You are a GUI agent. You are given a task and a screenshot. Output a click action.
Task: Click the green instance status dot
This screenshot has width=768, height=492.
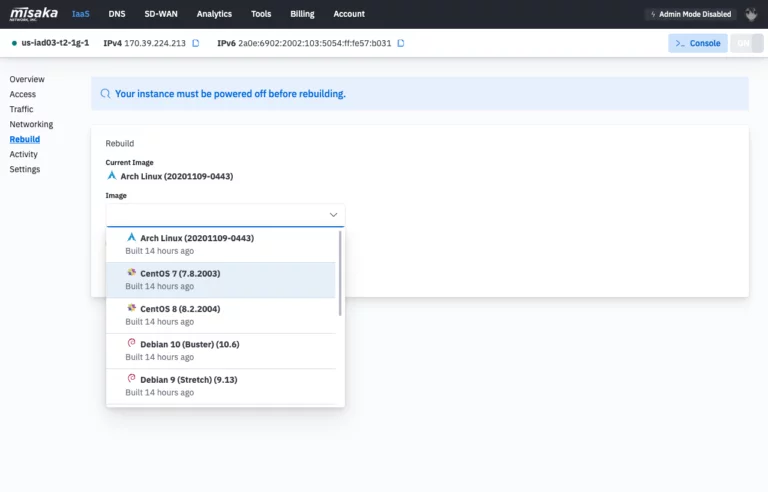coord(14,43)
